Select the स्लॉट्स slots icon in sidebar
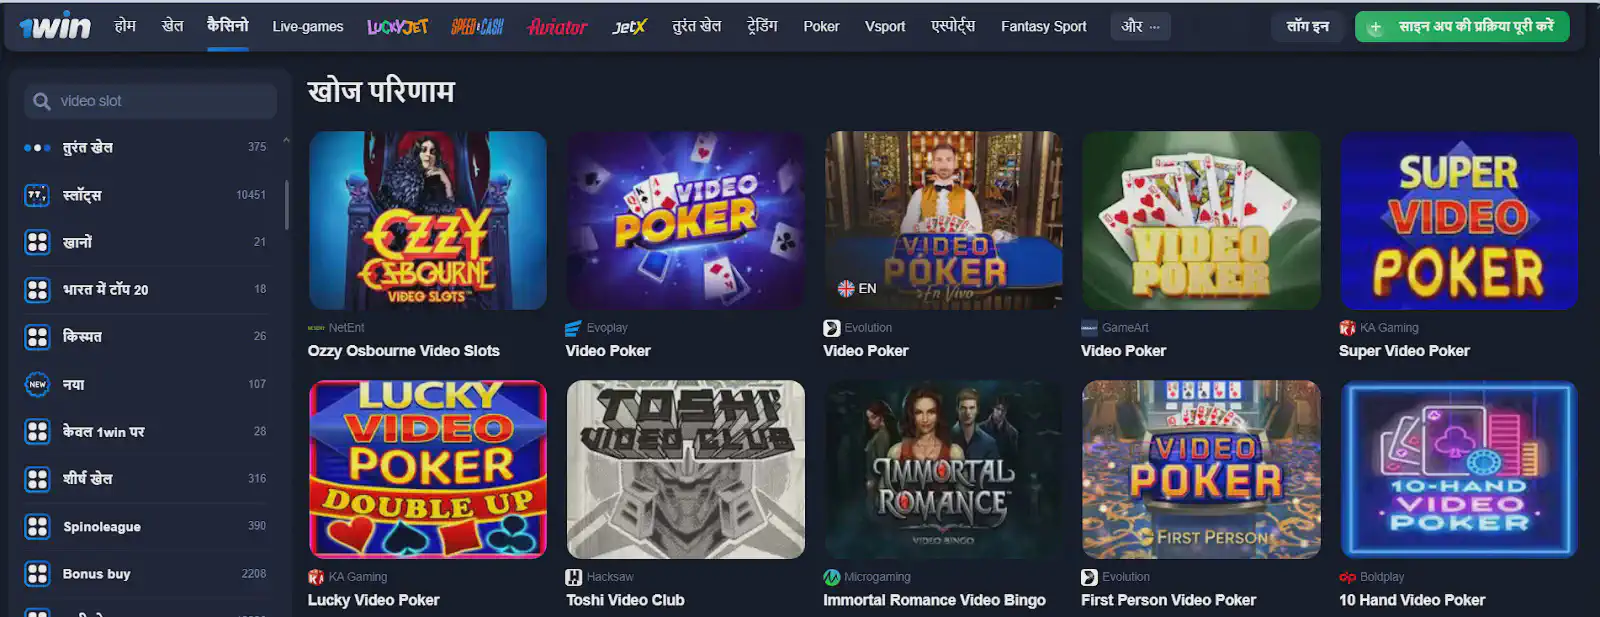1600x617 pixels. pyautogui.click(x=37, y=195)
